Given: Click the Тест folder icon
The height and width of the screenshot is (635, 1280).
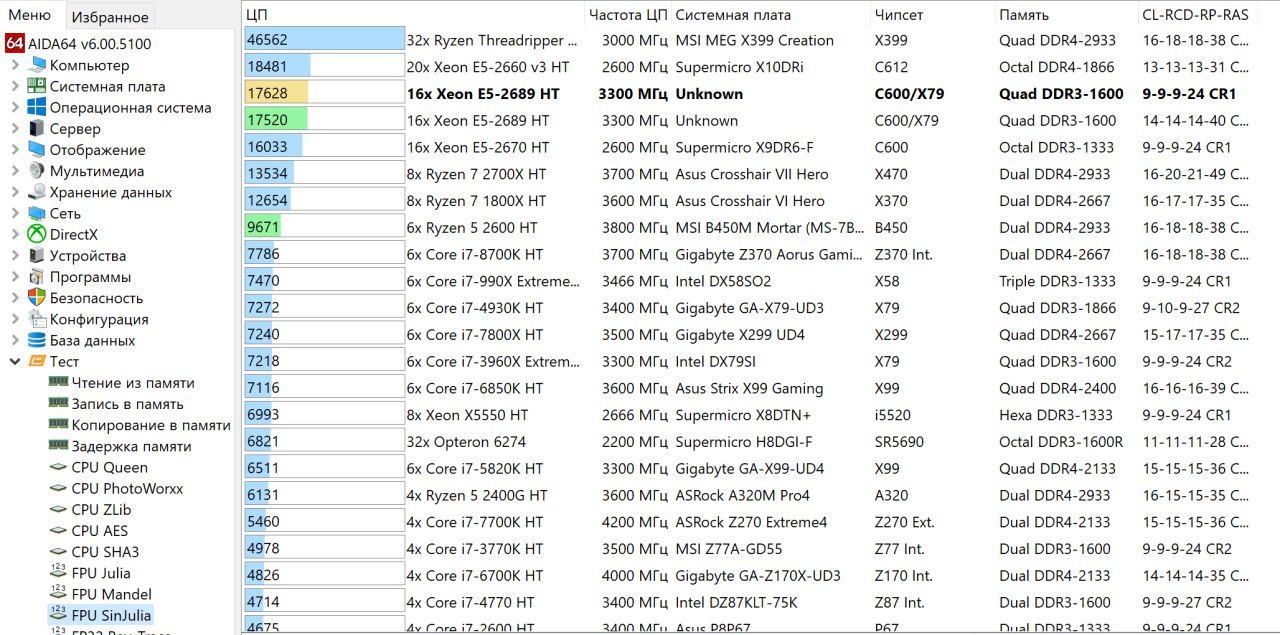Looking at the screenshot, I should [x=37, y=361].
